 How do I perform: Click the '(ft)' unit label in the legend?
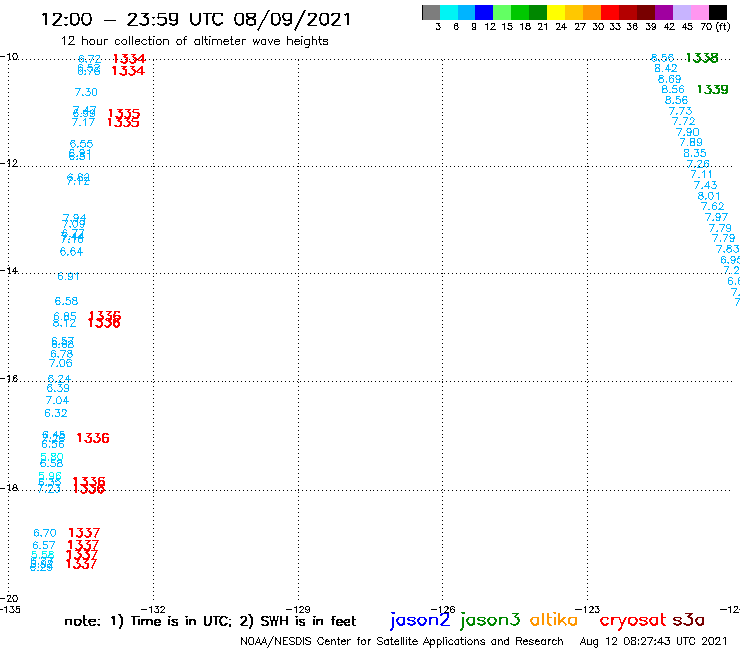[723, 26]
